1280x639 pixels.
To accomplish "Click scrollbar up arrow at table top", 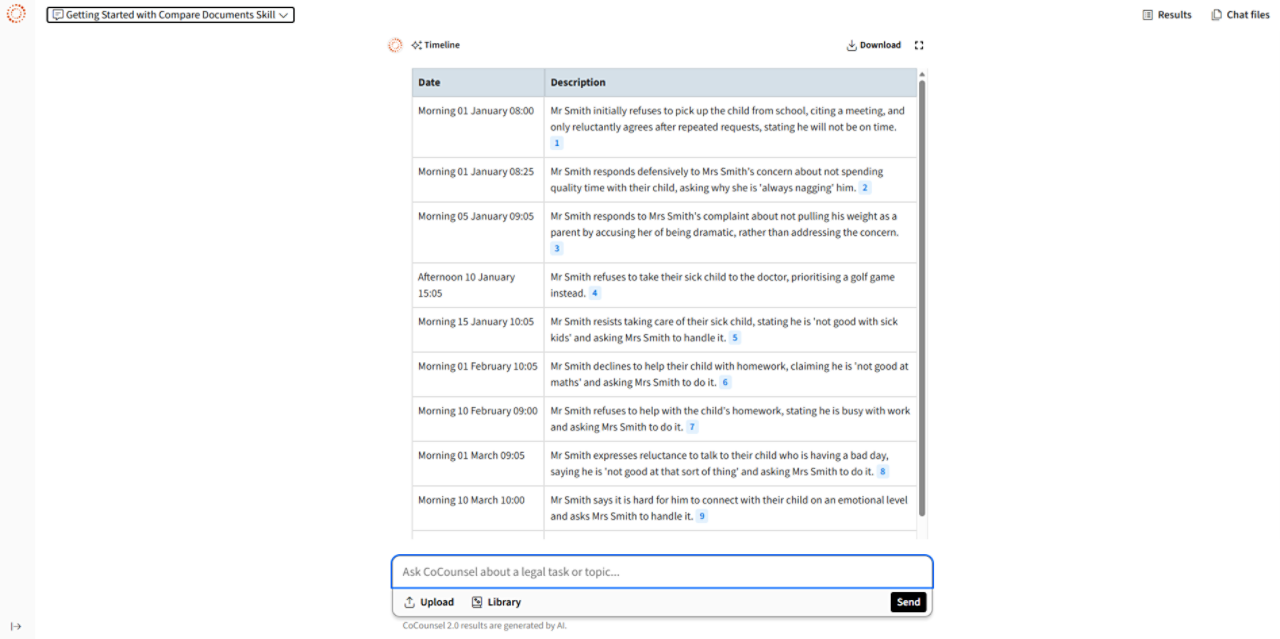I will click(922, 74).
